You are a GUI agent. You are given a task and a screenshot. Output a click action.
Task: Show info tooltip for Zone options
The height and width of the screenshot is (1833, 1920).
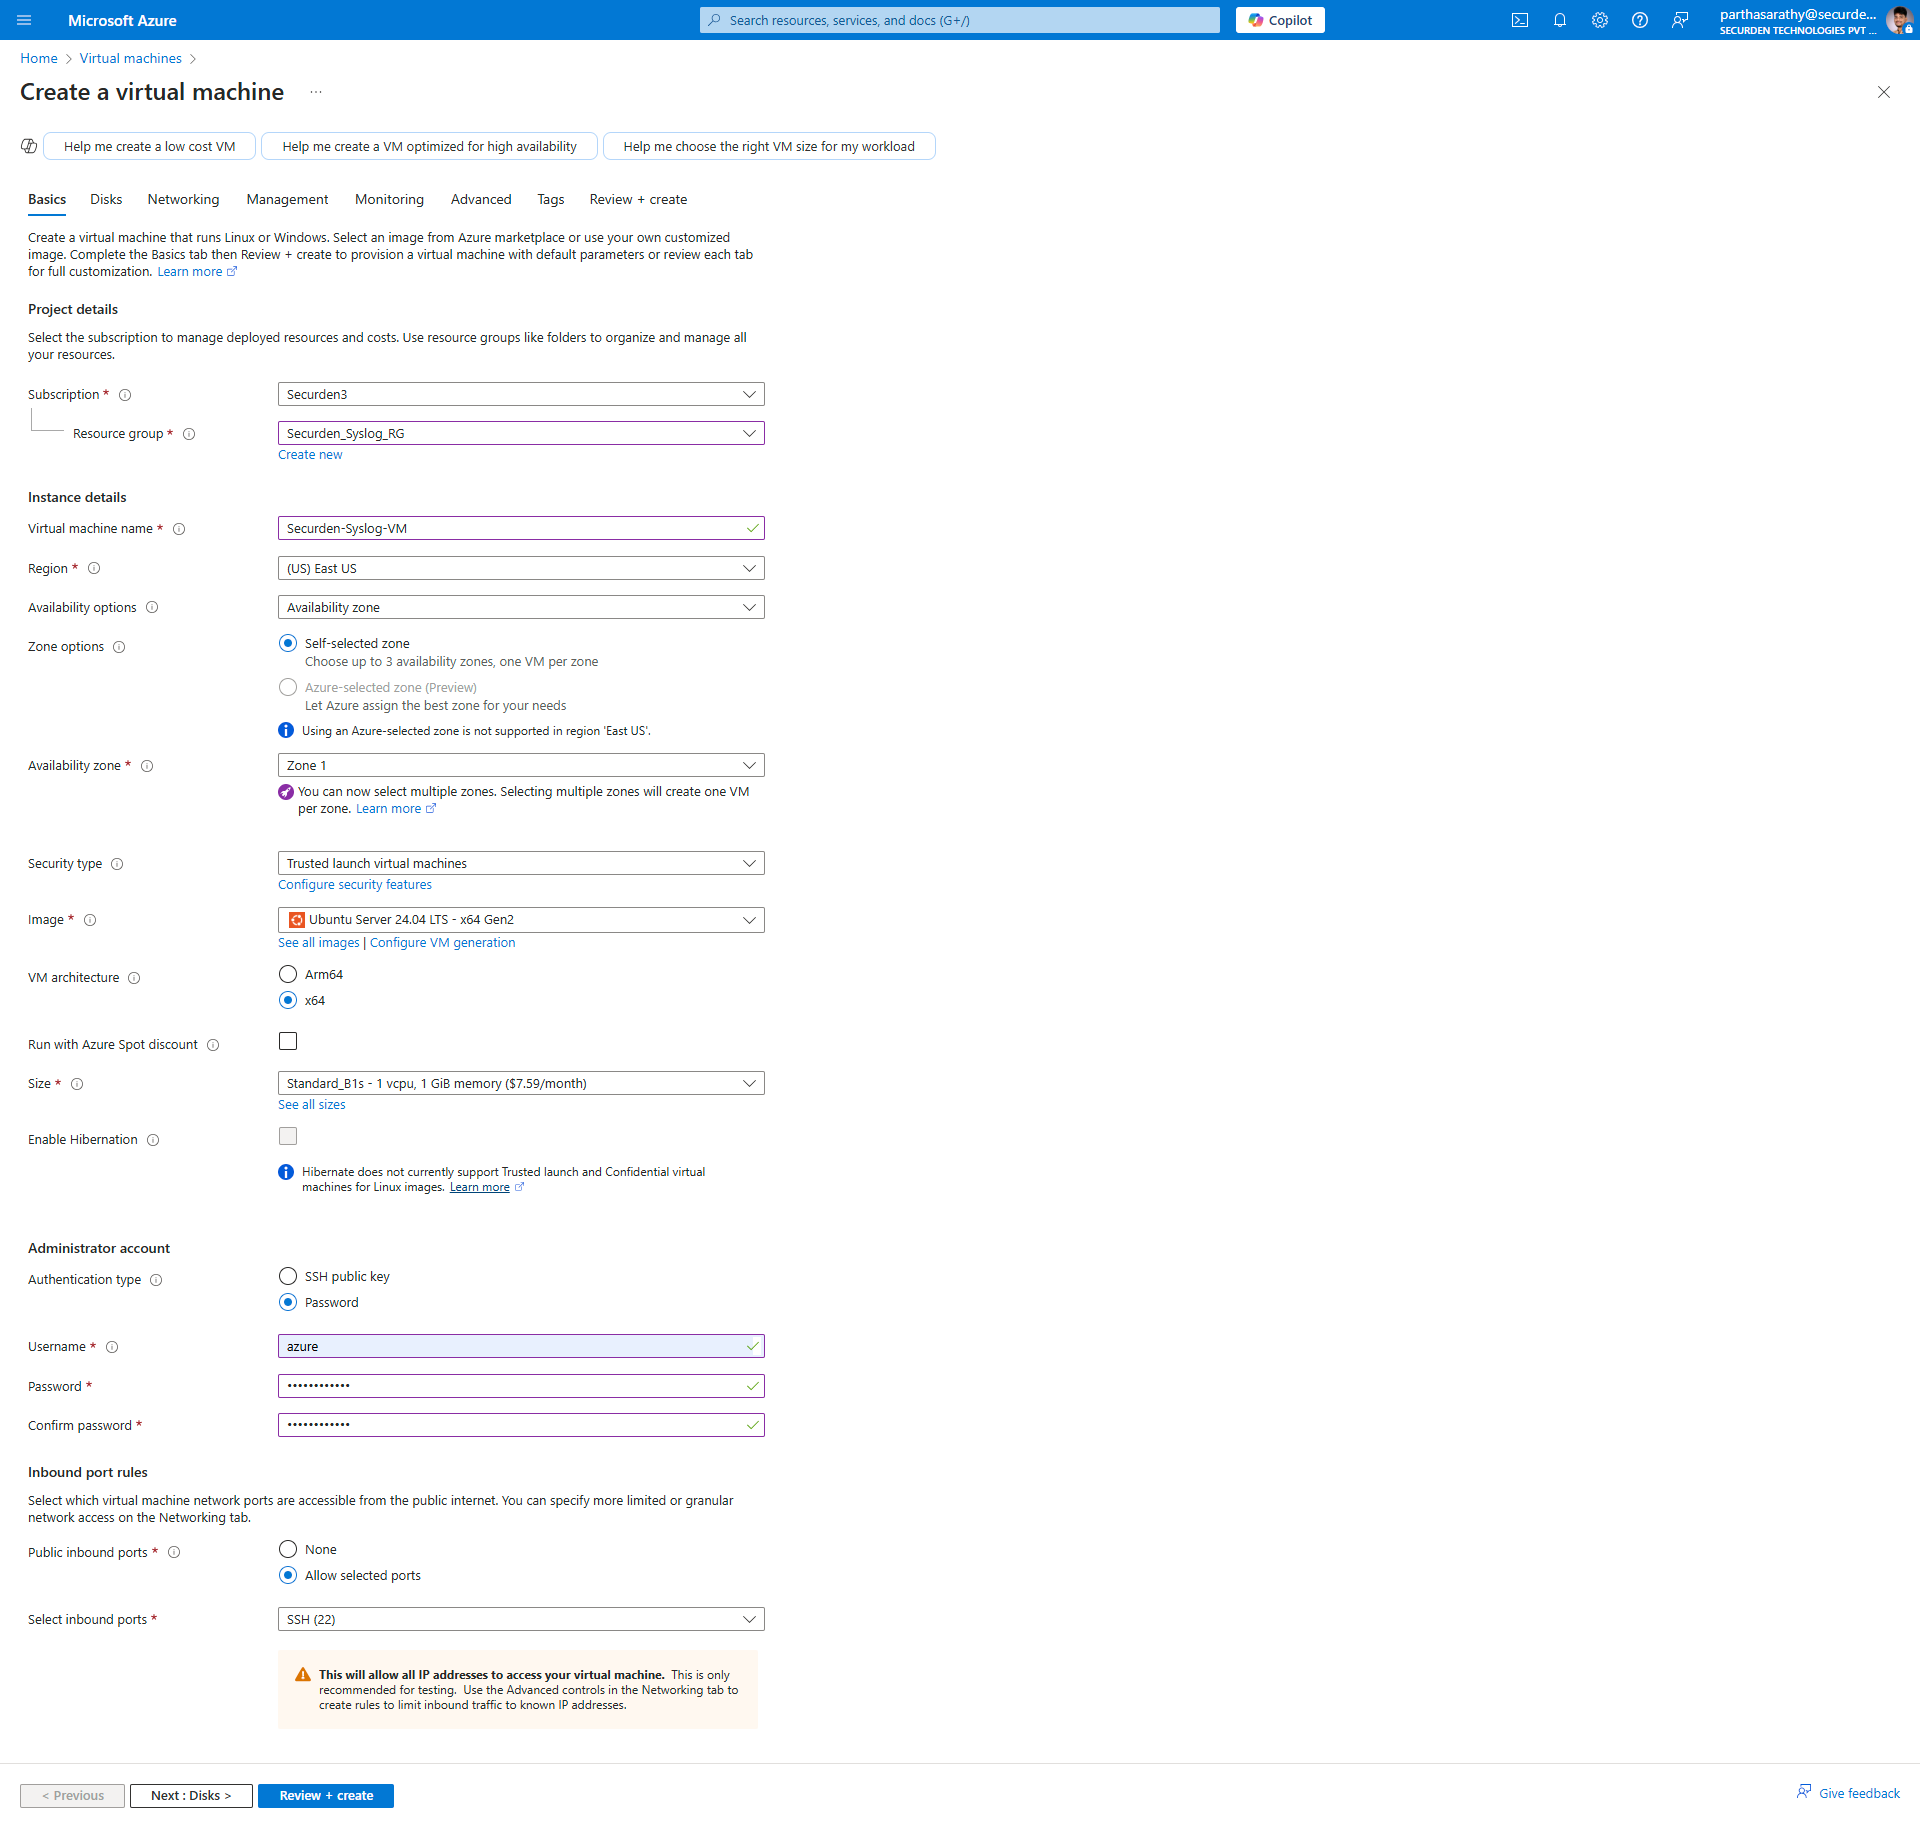(x=119, y=647)
